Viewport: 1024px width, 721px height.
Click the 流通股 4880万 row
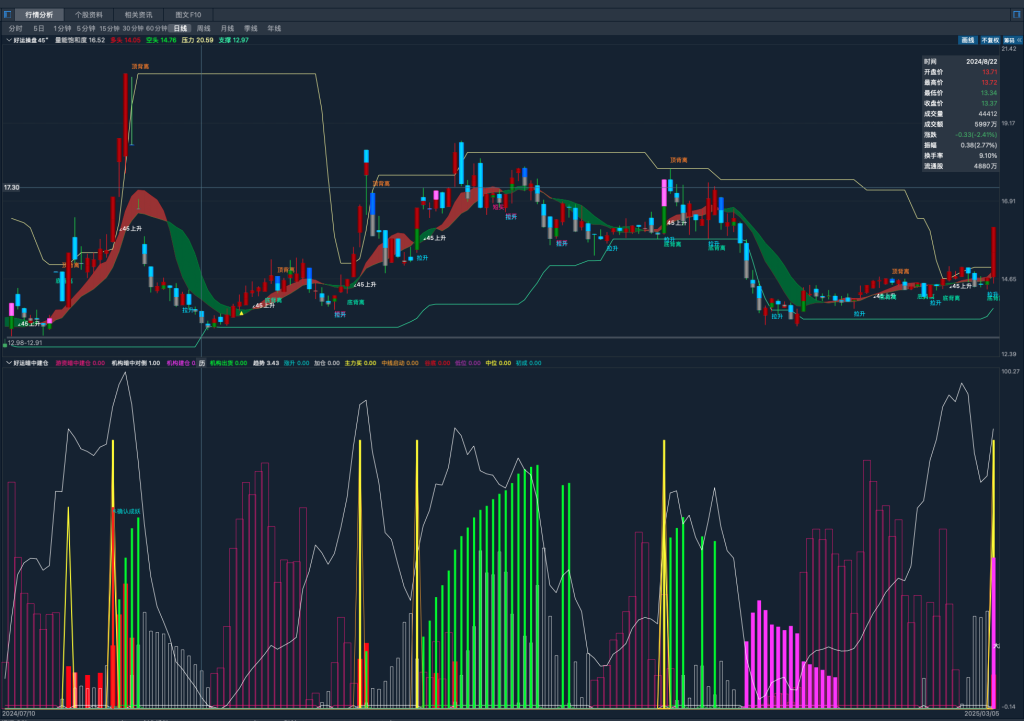click(x=960, y=166)
